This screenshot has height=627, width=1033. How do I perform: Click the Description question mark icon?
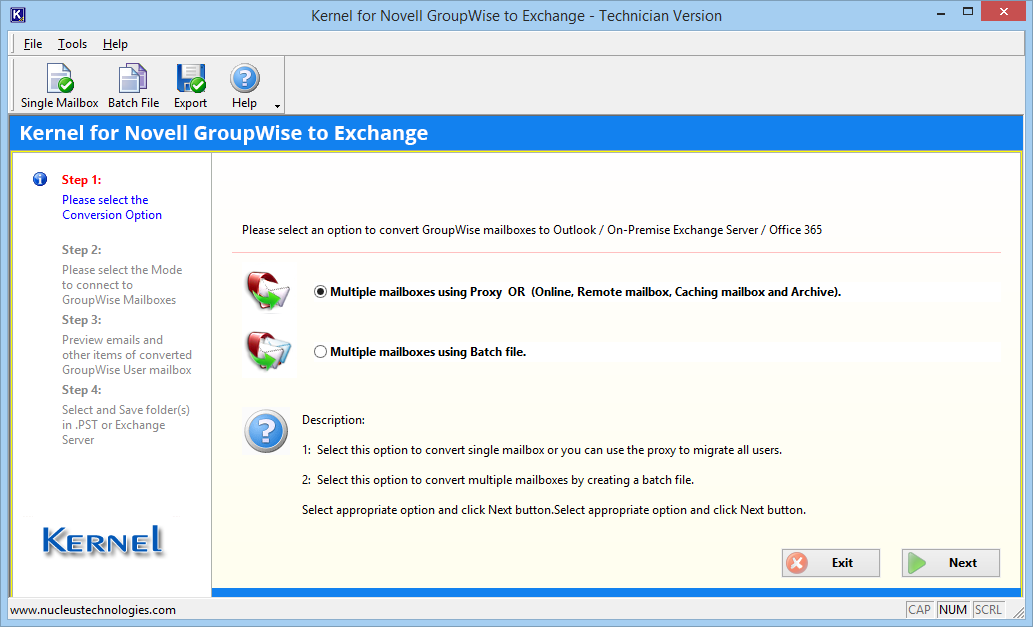click(x=266, y=431)
